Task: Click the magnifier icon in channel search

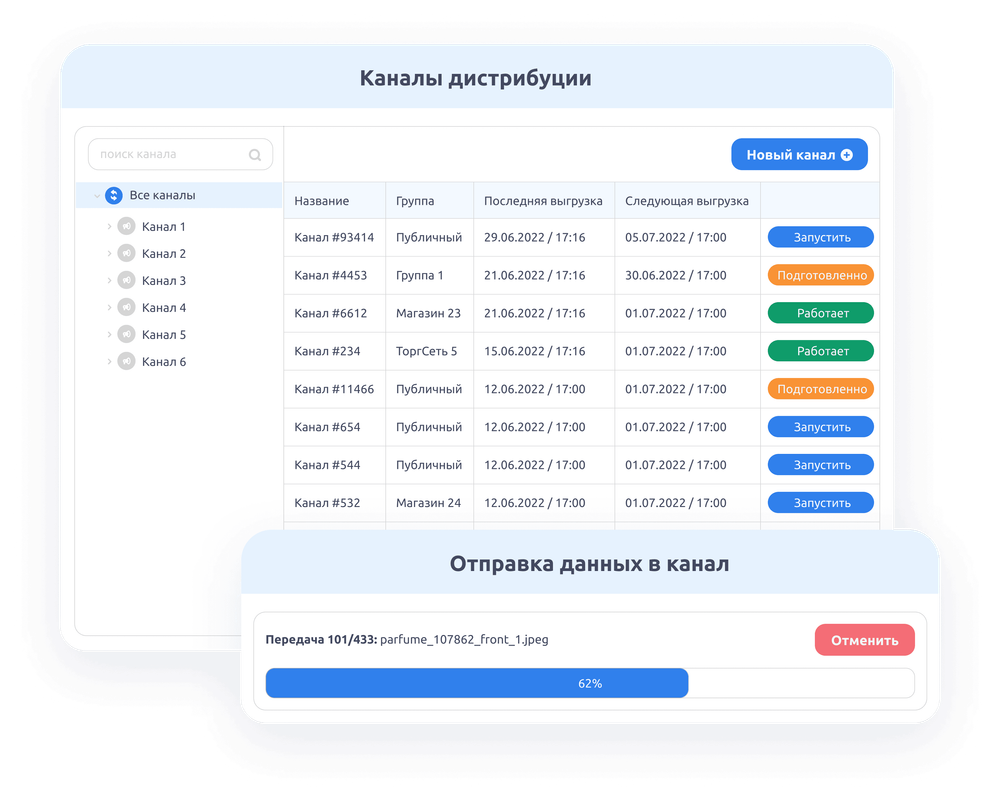Action: [x=255, y=155]
